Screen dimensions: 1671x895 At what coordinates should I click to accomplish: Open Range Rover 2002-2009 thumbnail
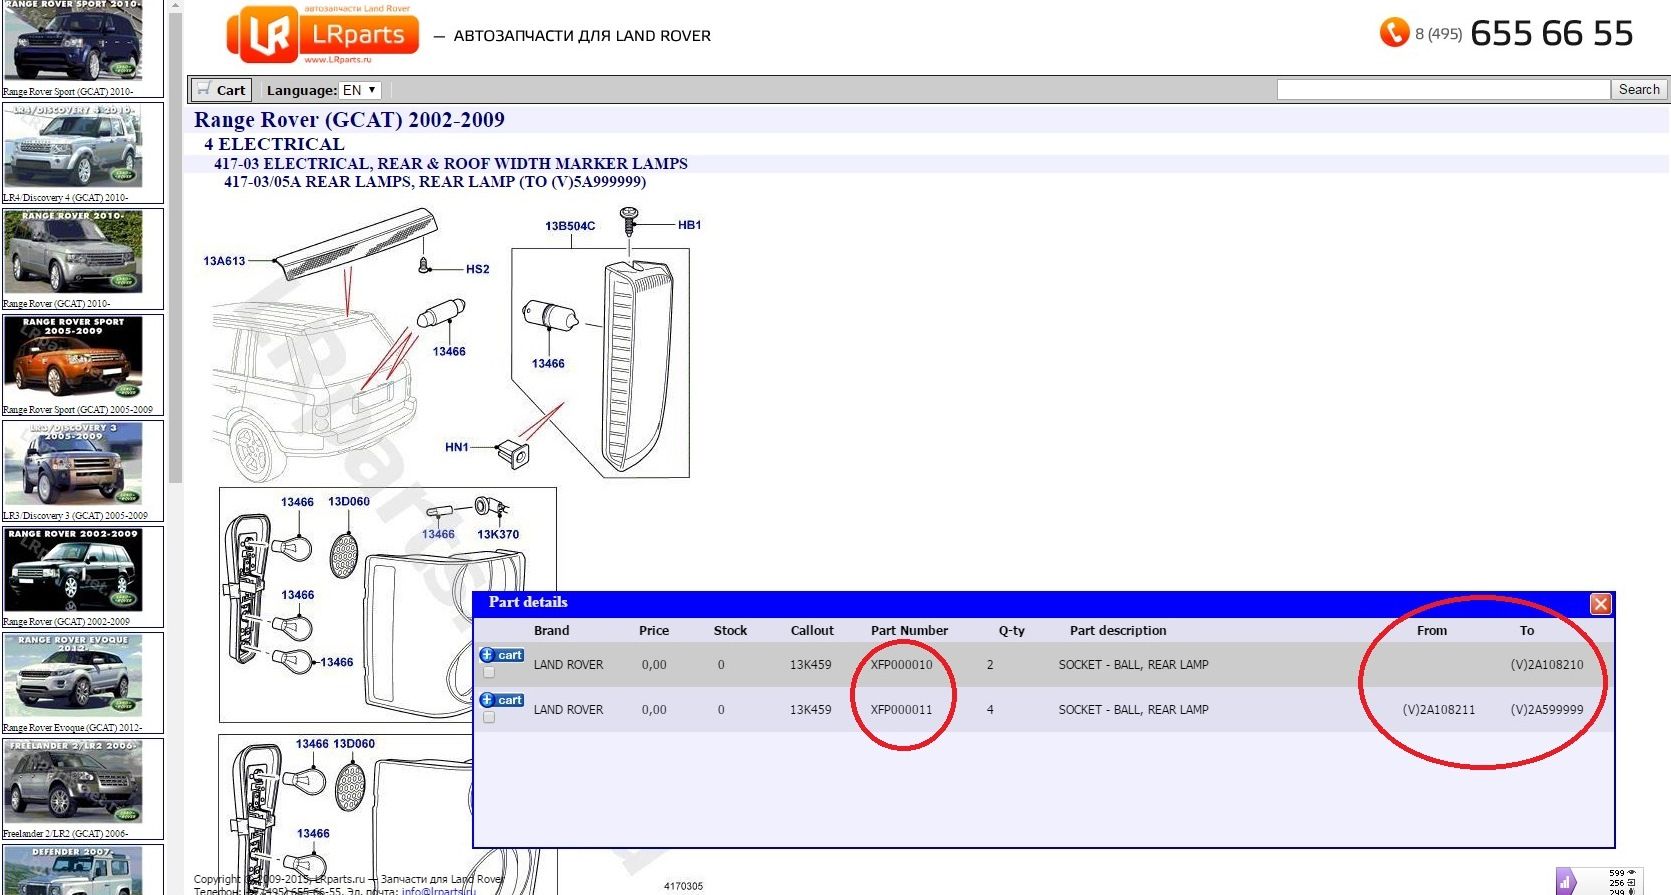coord(73,571)
